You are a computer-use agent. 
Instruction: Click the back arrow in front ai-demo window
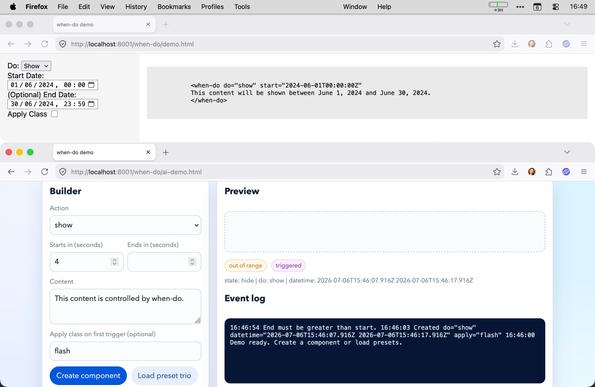[x=11, y=172]
